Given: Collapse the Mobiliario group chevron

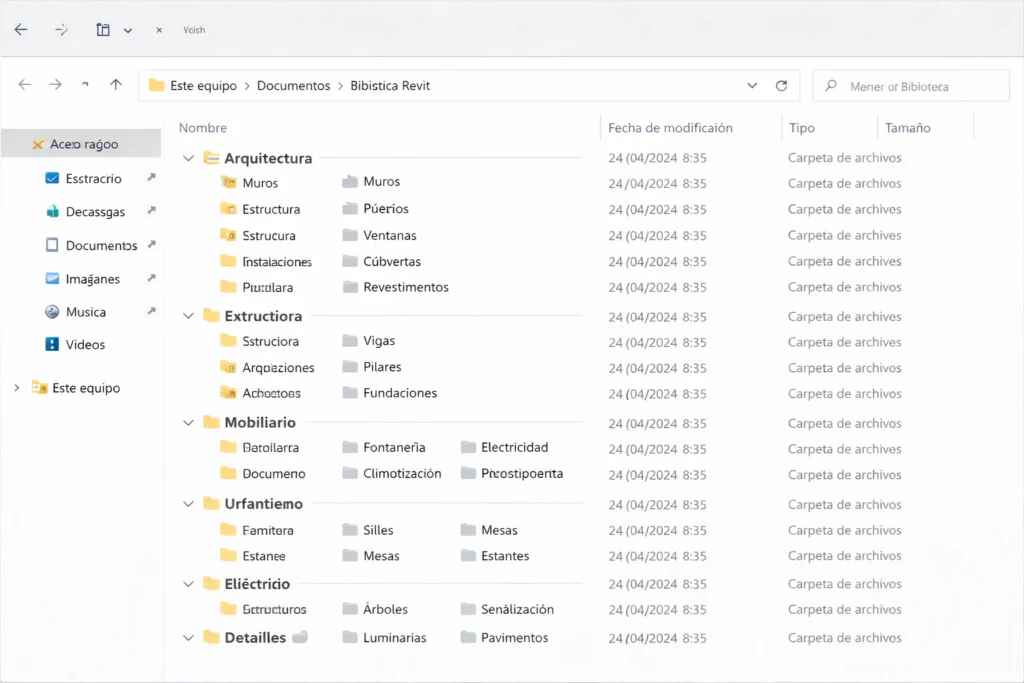Looking at the screenshot, I should [188, 423].
